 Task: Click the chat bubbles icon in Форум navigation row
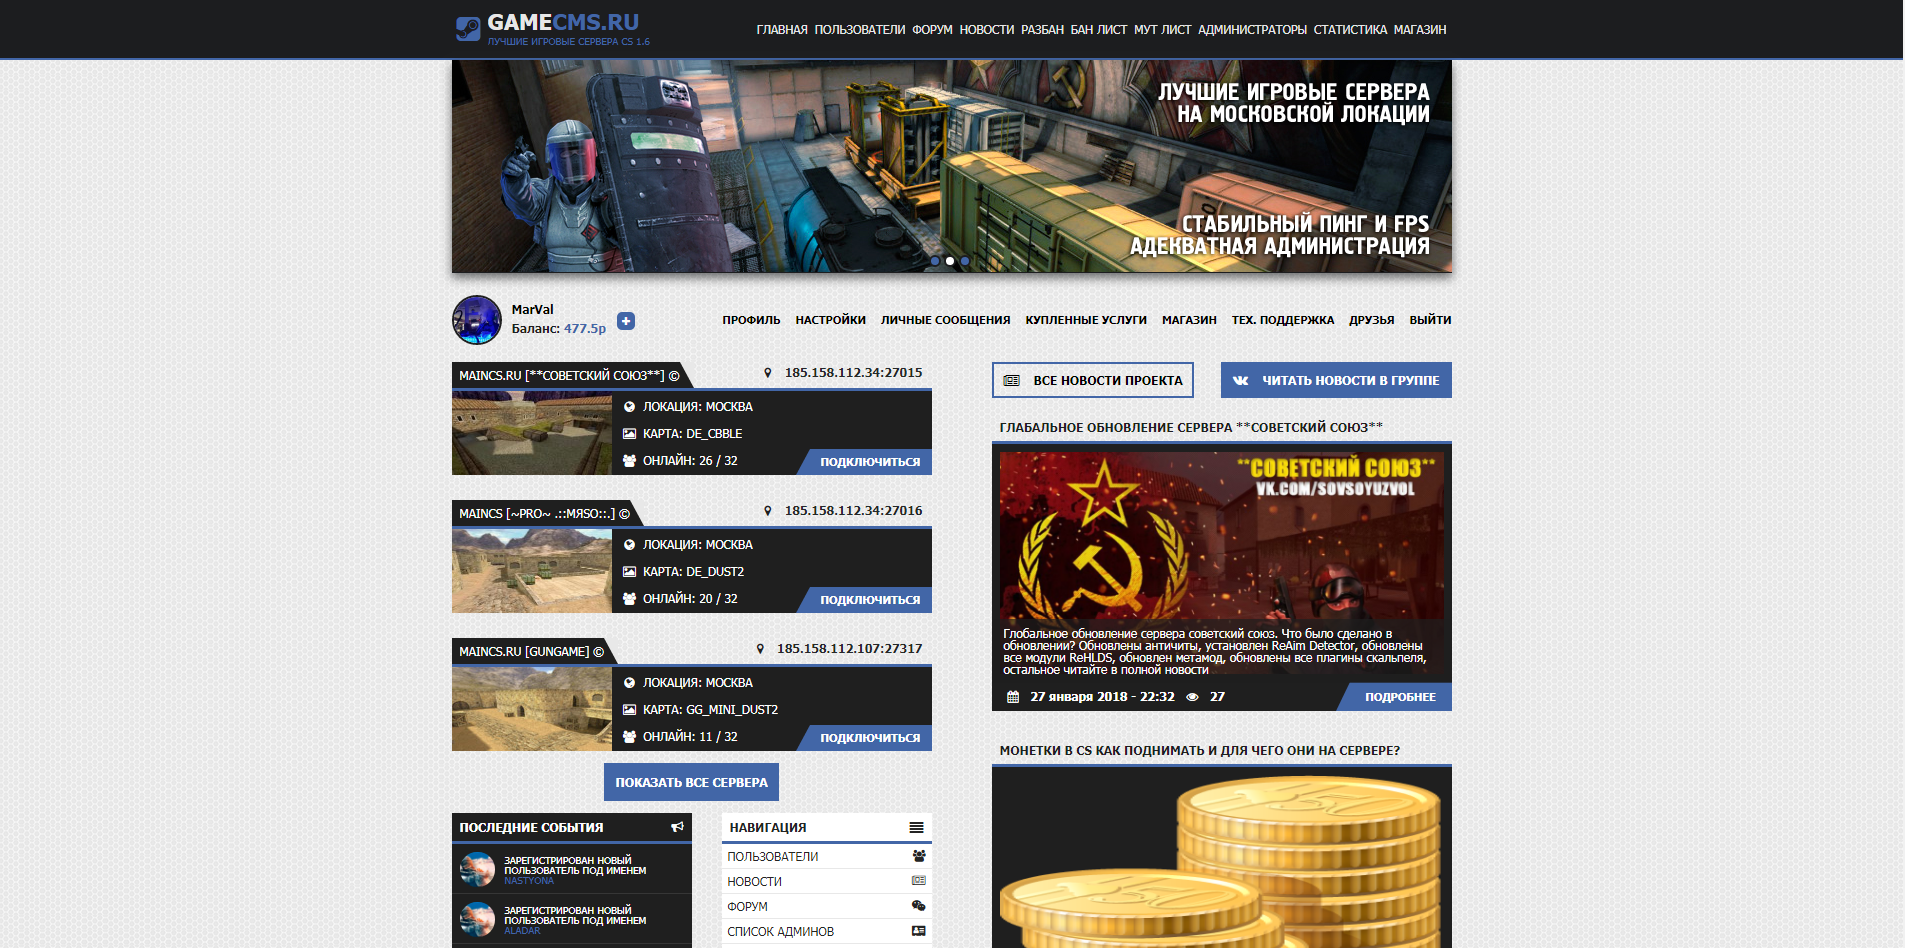click(x=919, y=906)
